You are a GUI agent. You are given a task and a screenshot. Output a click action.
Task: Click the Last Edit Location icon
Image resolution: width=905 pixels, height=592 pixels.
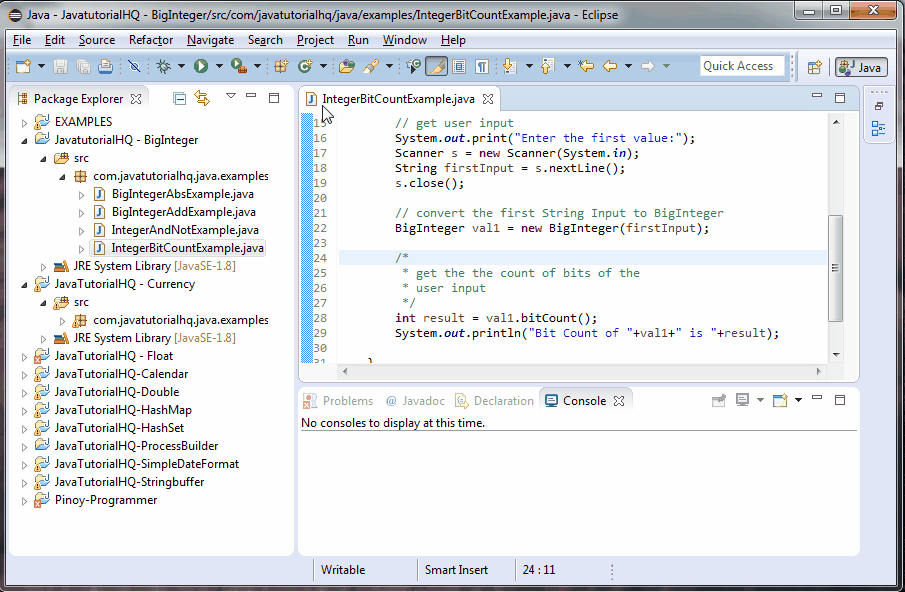tap(586, 66)
